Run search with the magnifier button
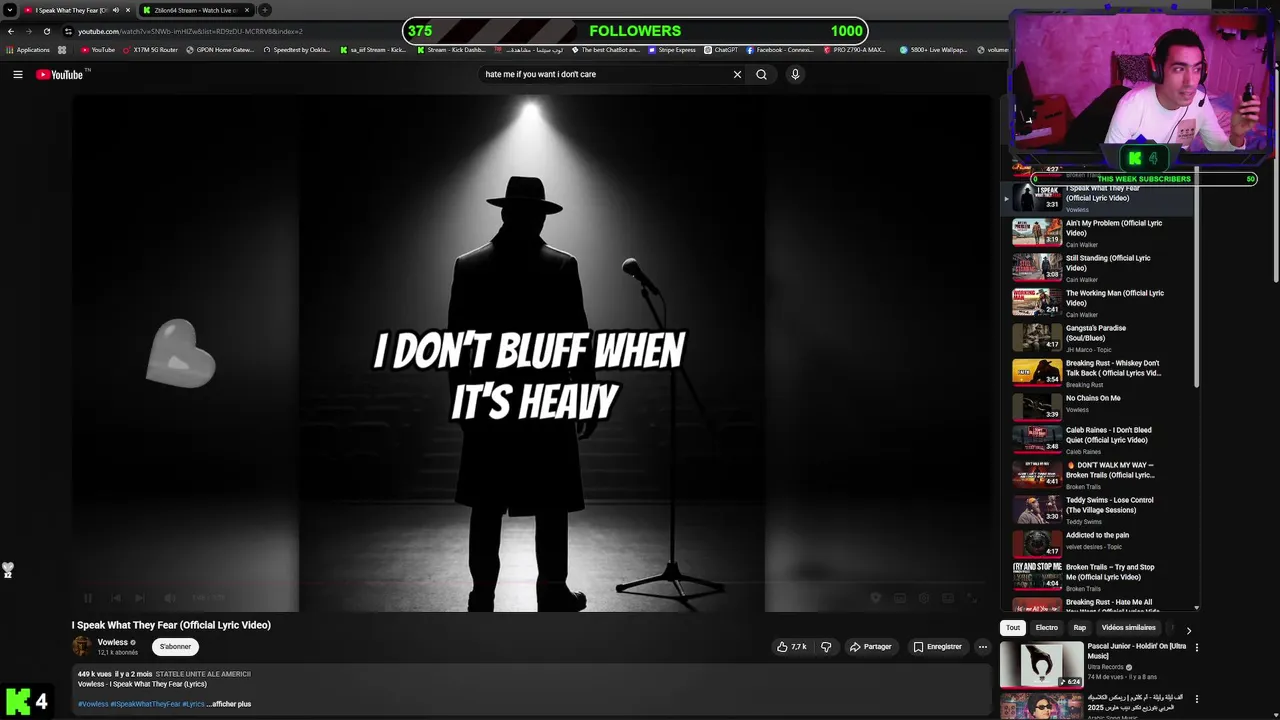 [761, 74]
